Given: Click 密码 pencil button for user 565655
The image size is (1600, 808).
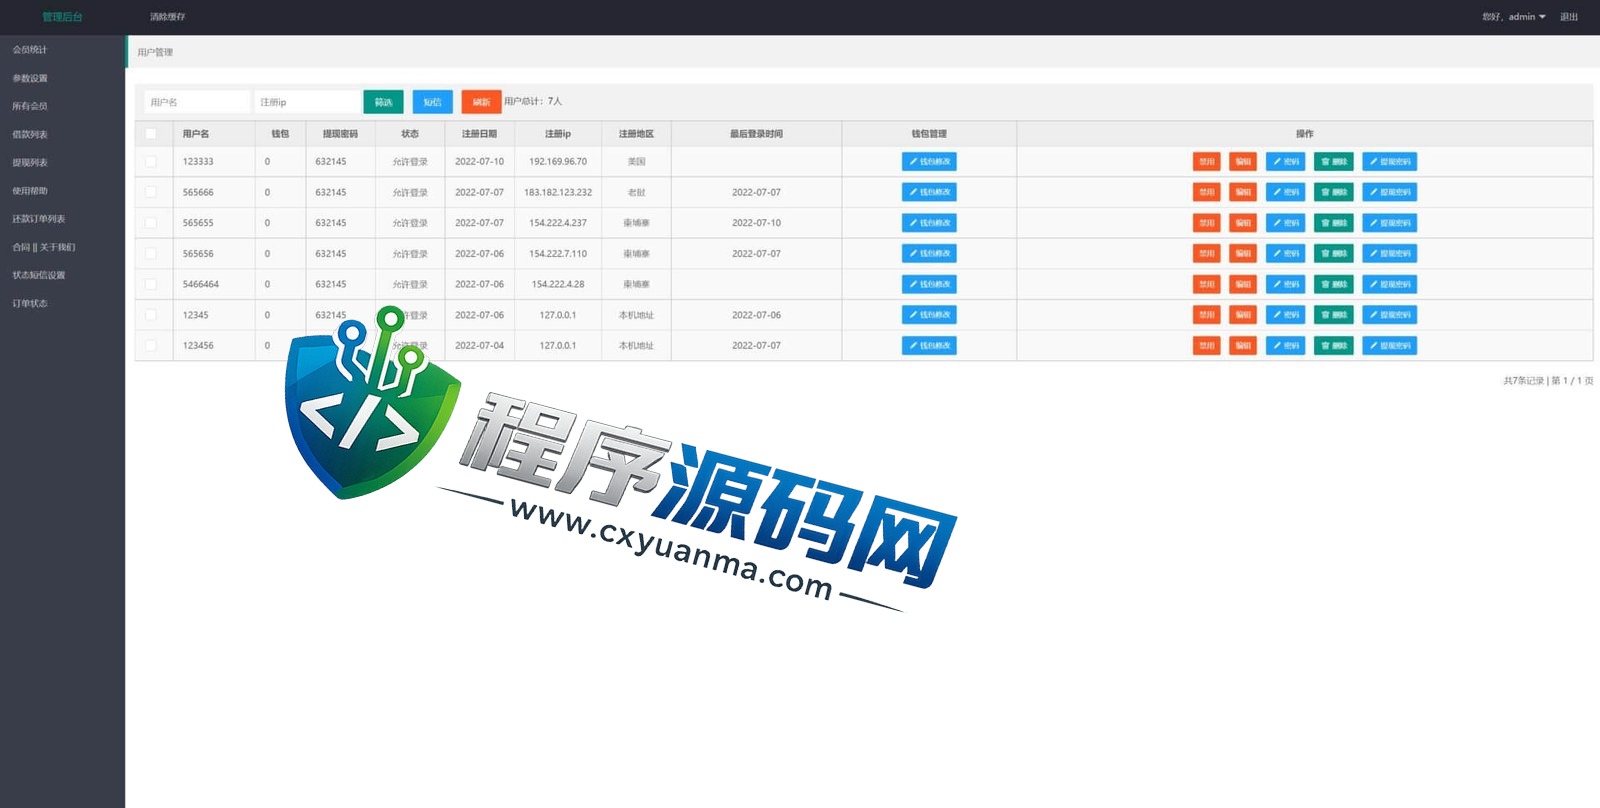Looking at the screenshot, I should [1285, 223].
